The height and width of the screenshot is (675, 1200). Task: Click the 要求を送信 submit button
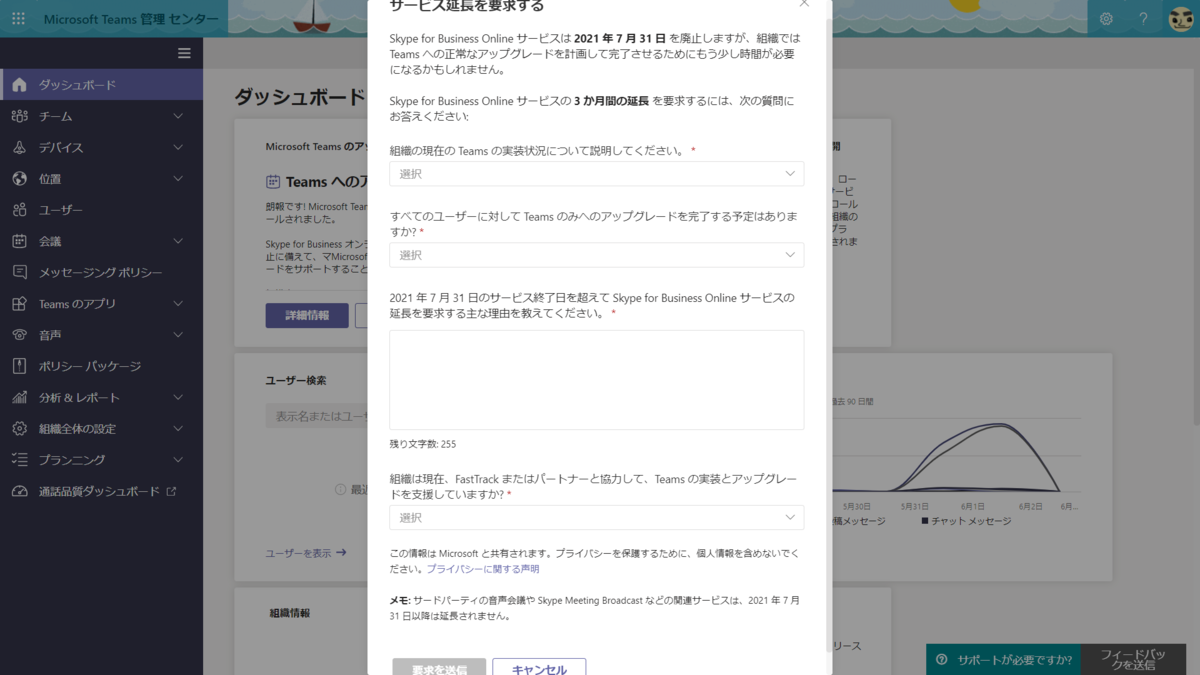tap(439, 667)
